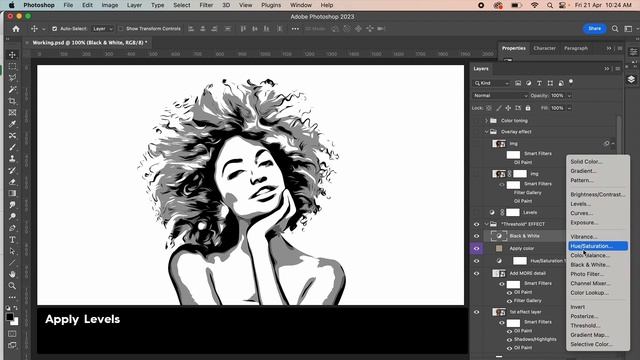640x360 pixels.
Task: Select the Horizontal Type tool
Action: tap(12, 240)
